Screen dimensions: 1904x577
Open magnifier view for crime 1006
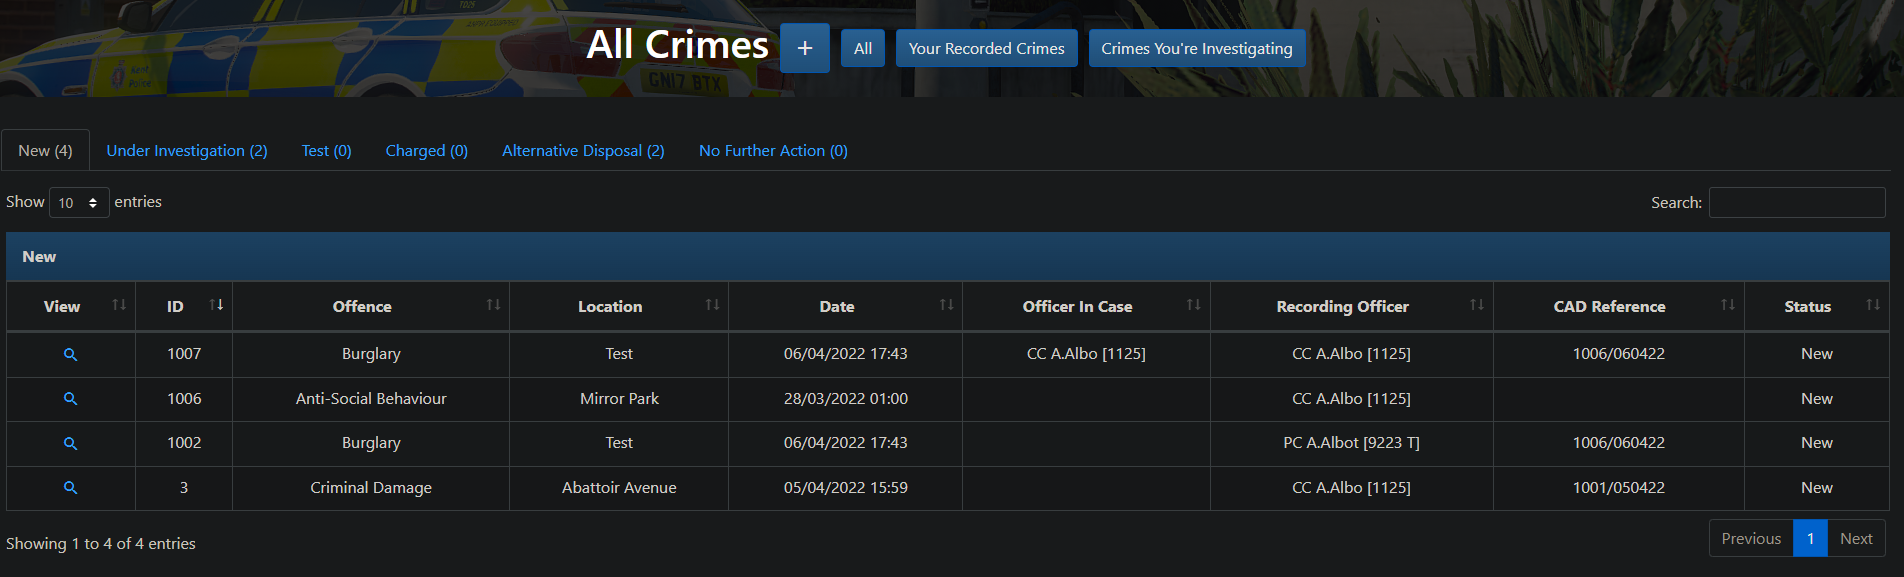pos(70,399)
